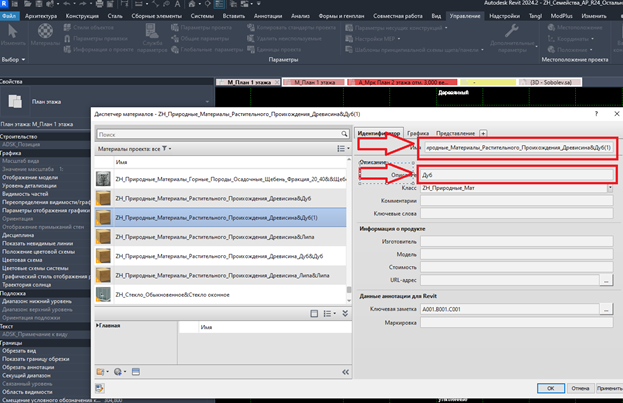Open the Дополнительные параметры wrench tool
The height and width of the screenshot is (403, 623).
[512, 38]
